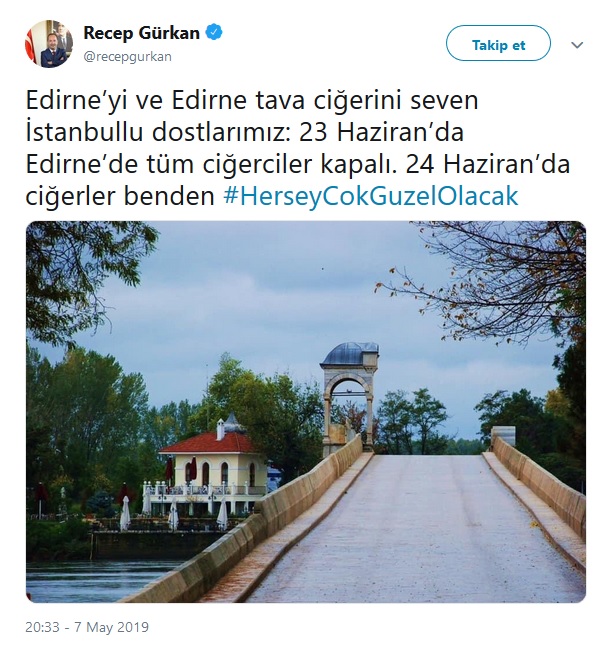604x648 pixels.
Task: Open the @recepgurkan handle link
Action: [x=128, y=56]
